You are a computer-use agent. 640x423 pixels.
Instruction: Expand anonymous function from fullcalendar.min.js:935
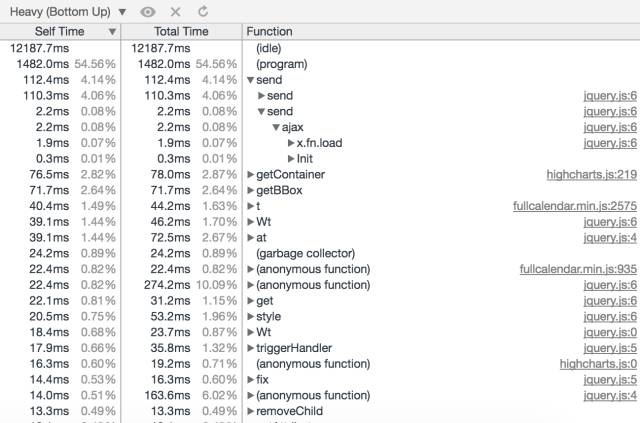pos(251,269)
